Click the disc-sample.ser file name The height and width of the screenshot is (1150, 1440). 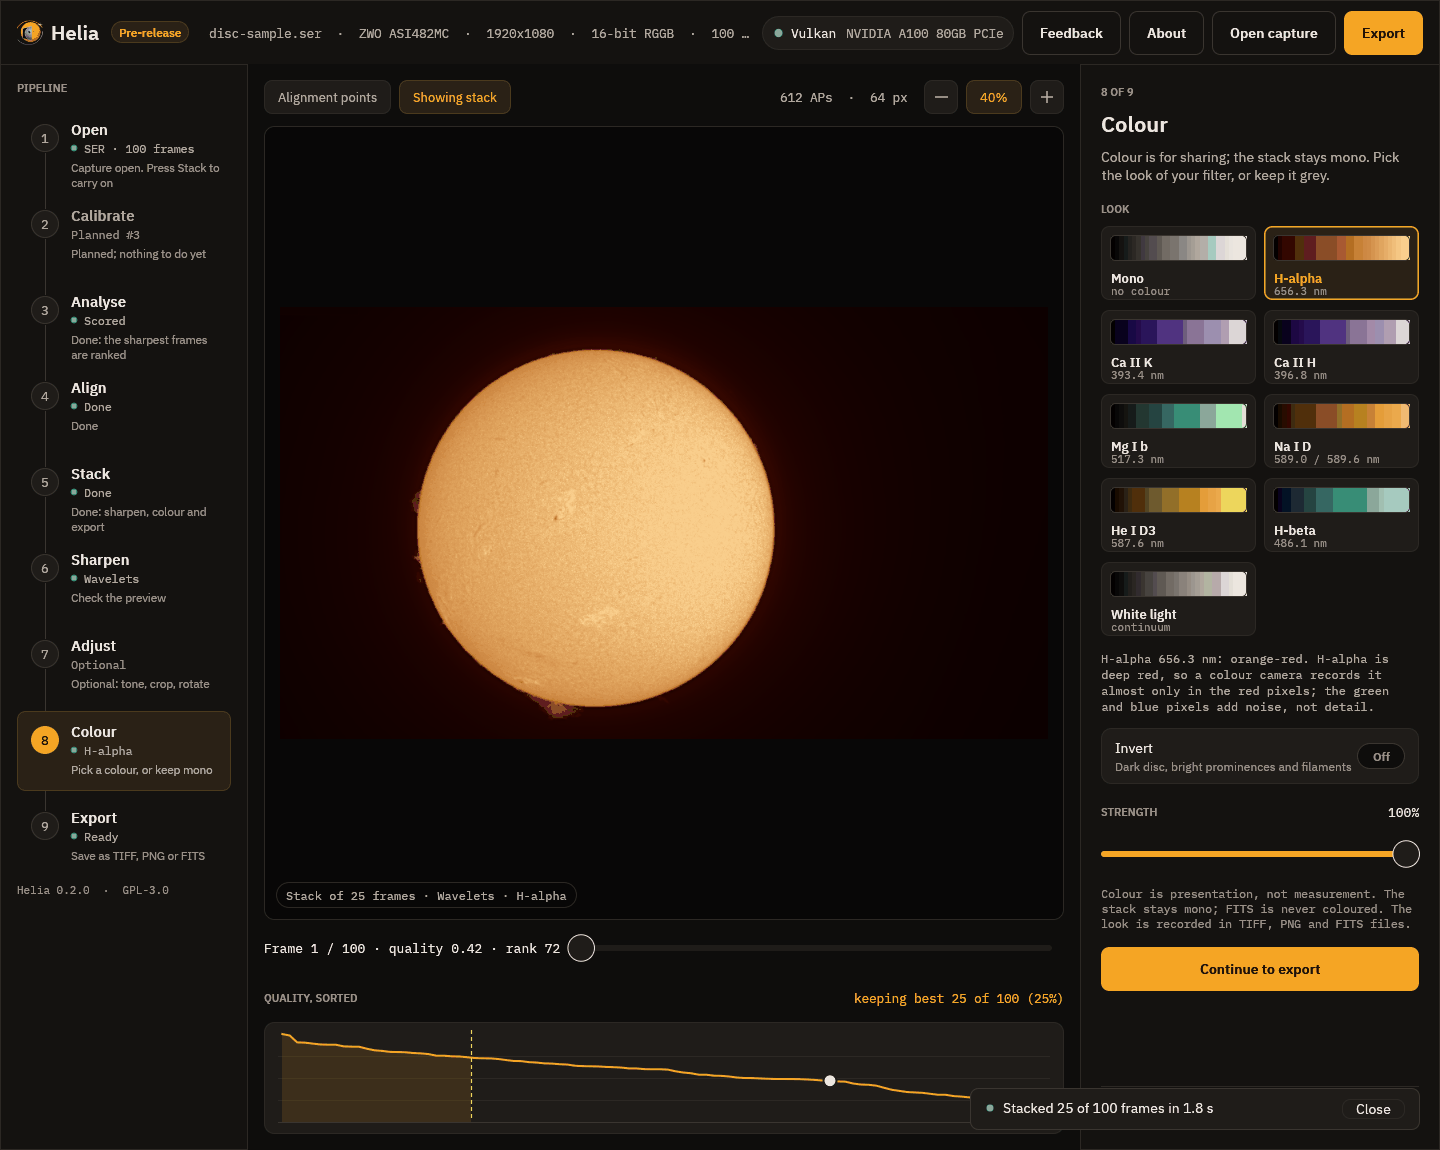coord(265,34)
